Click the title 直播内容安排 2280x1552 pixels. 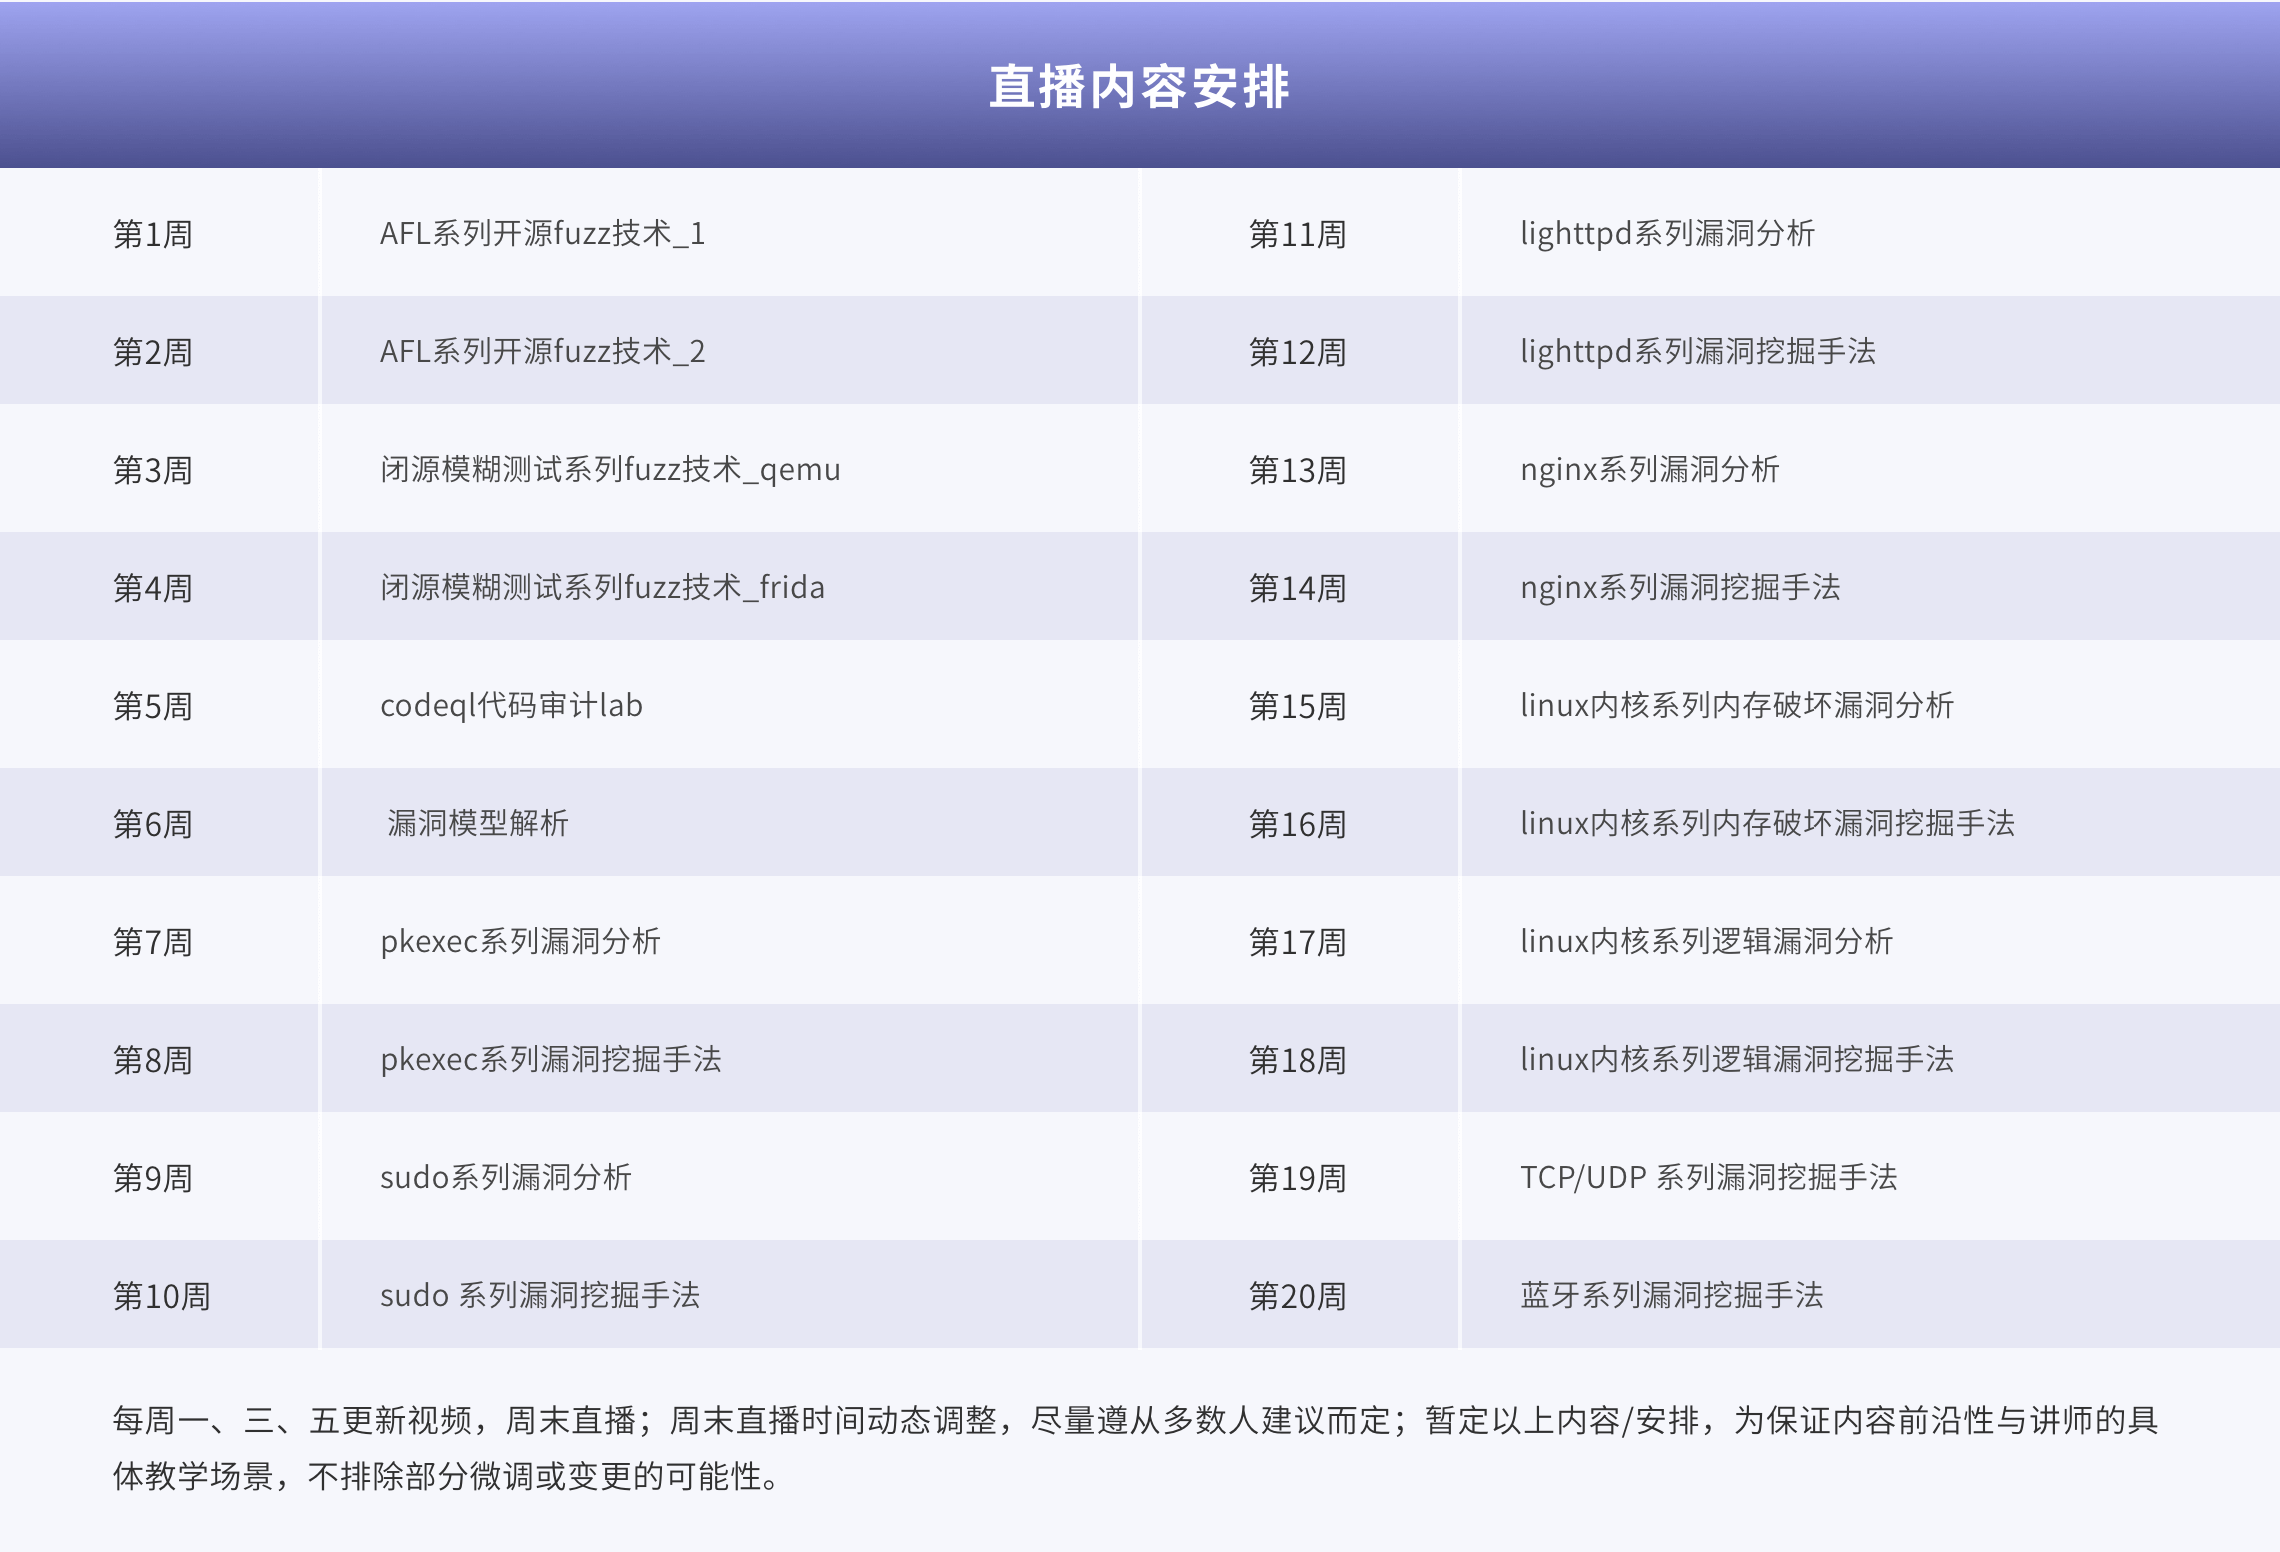1139,86
